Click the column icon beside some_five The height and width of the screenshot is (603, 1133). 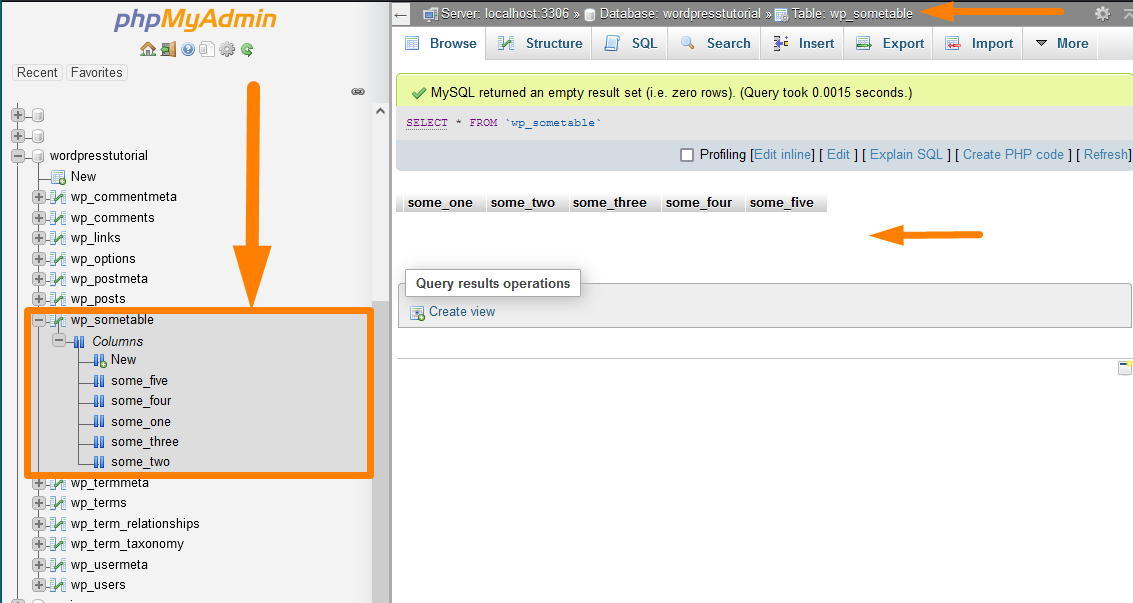[x=99, y=381]
